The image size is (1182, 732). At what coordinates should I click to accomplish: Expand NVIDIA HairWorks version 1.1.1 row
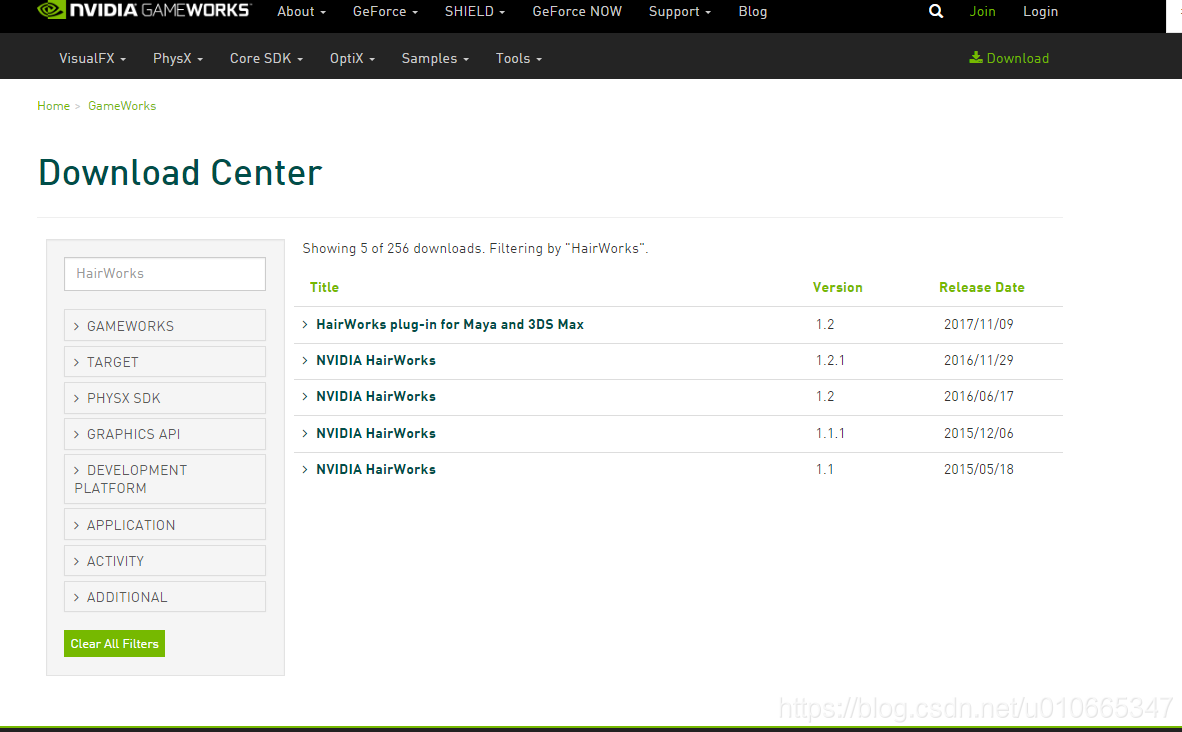click(375, 433)
